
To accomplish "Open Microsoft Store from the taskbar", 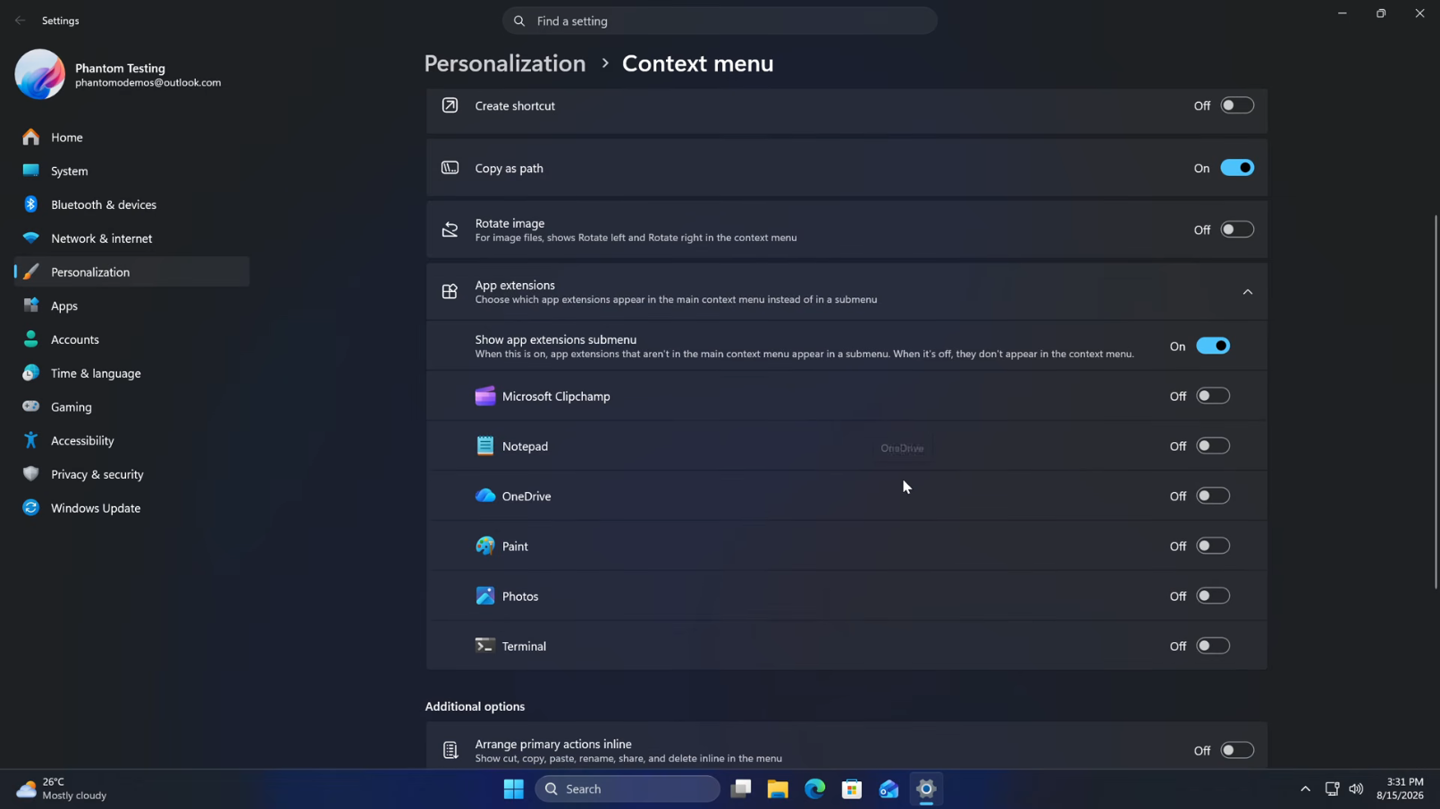I will point(852,789).
